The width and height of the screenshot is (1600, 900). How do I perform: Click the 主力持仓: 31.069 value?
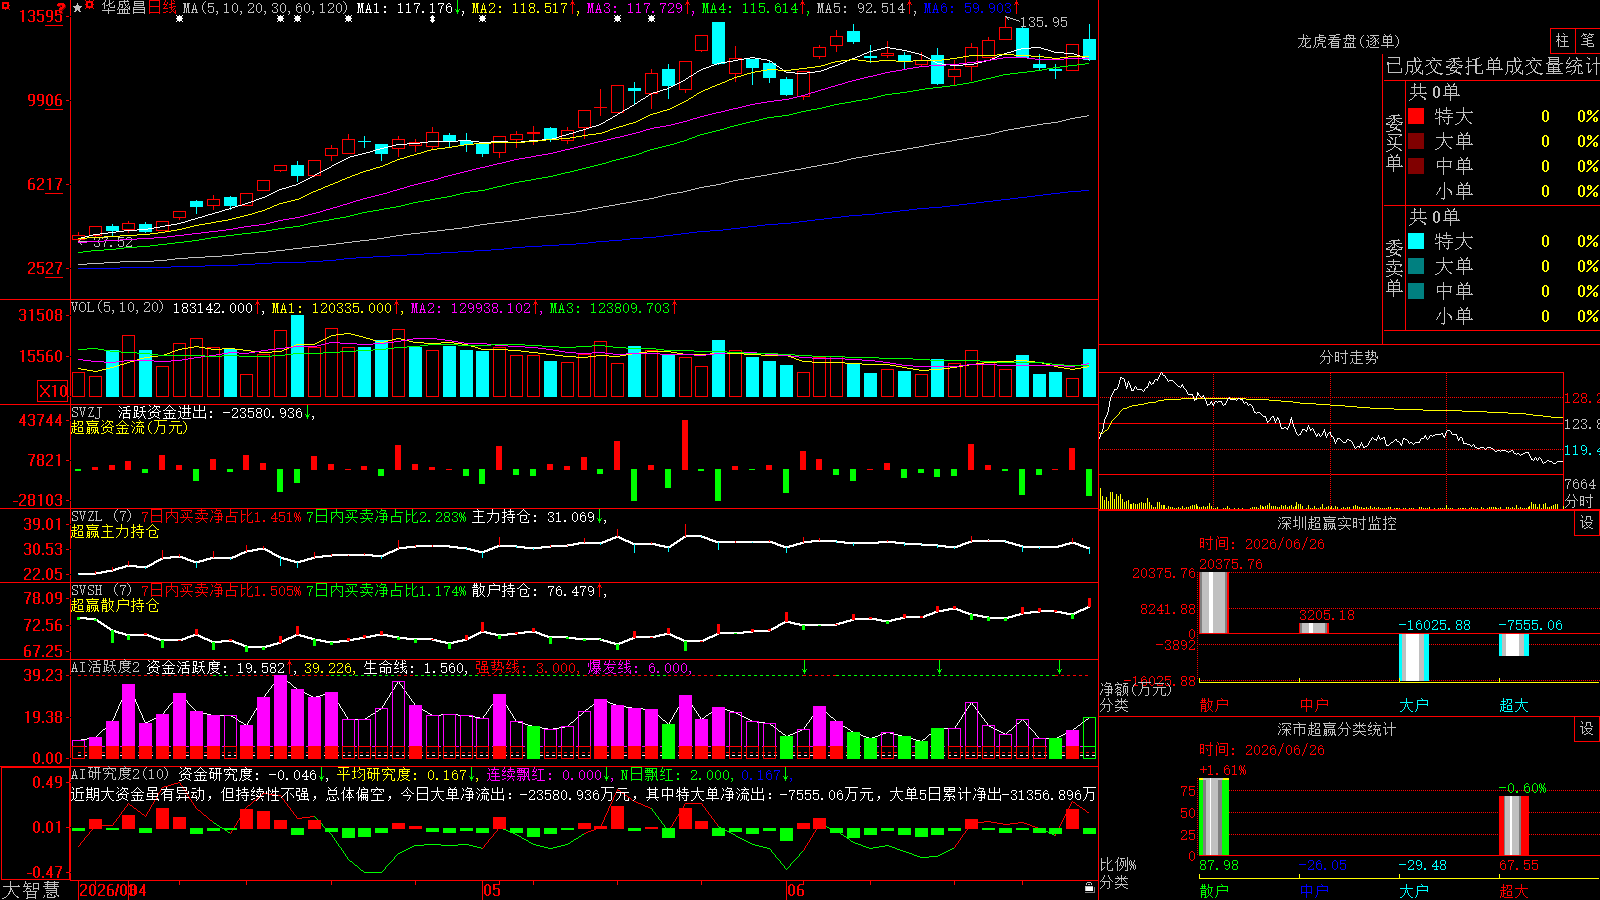(534, 517)
